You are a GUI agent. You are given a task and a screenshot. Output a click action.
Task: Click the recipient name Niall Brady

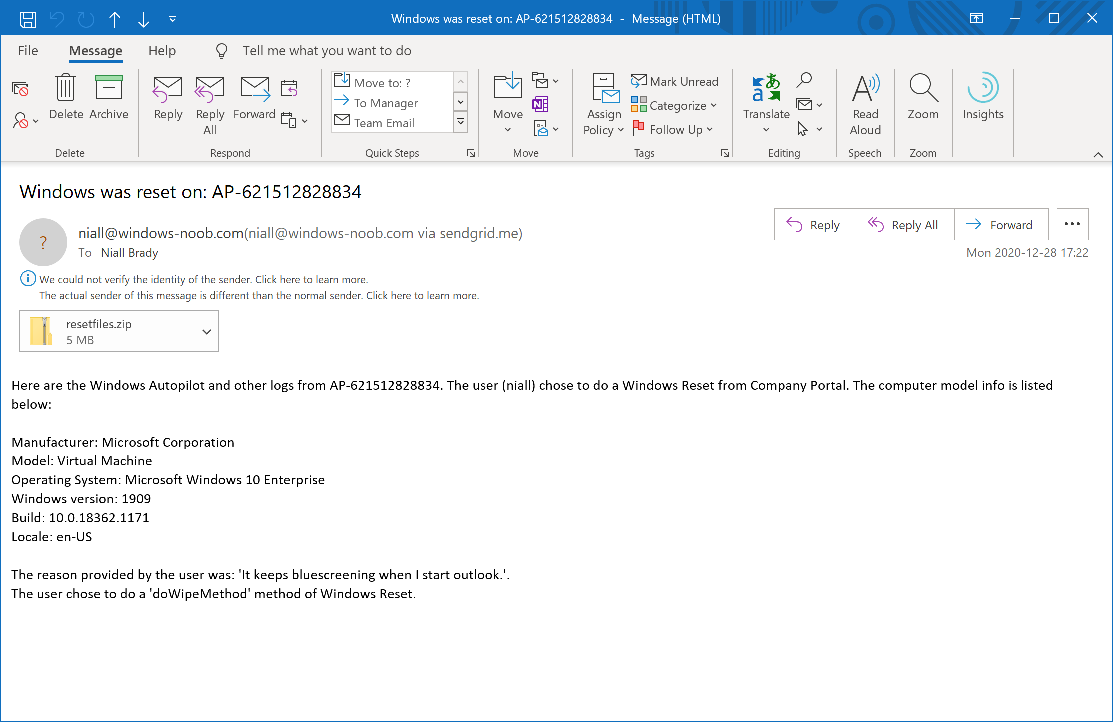point(130,253)
